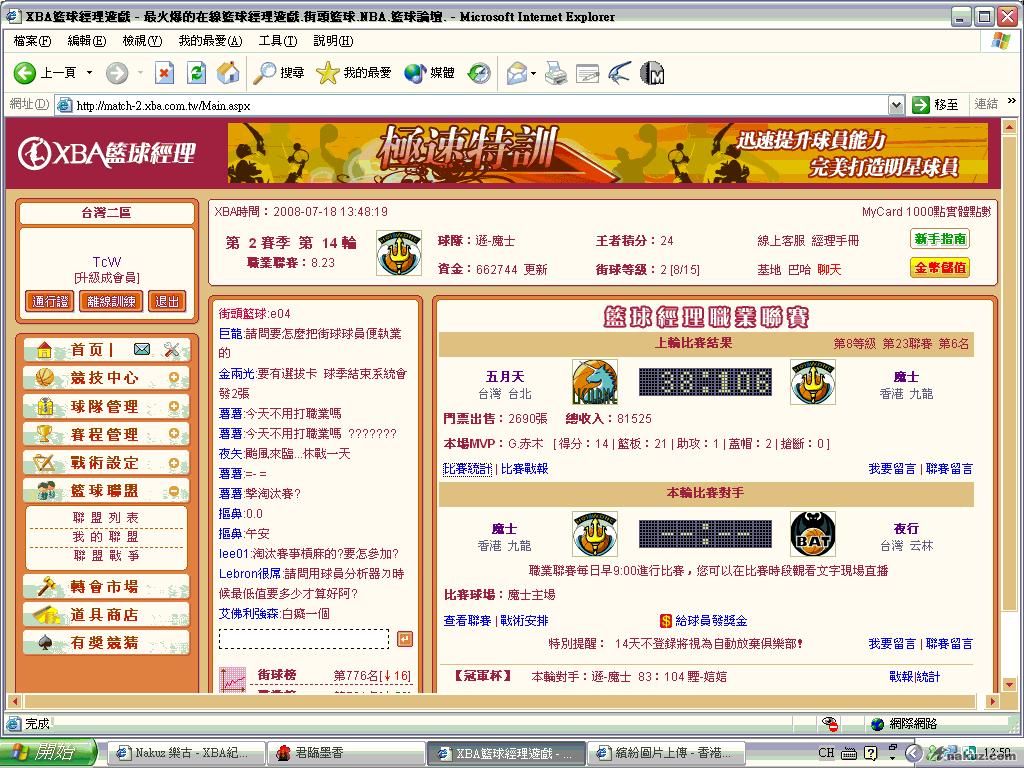Open the 檔案 menu

point(32,41)
